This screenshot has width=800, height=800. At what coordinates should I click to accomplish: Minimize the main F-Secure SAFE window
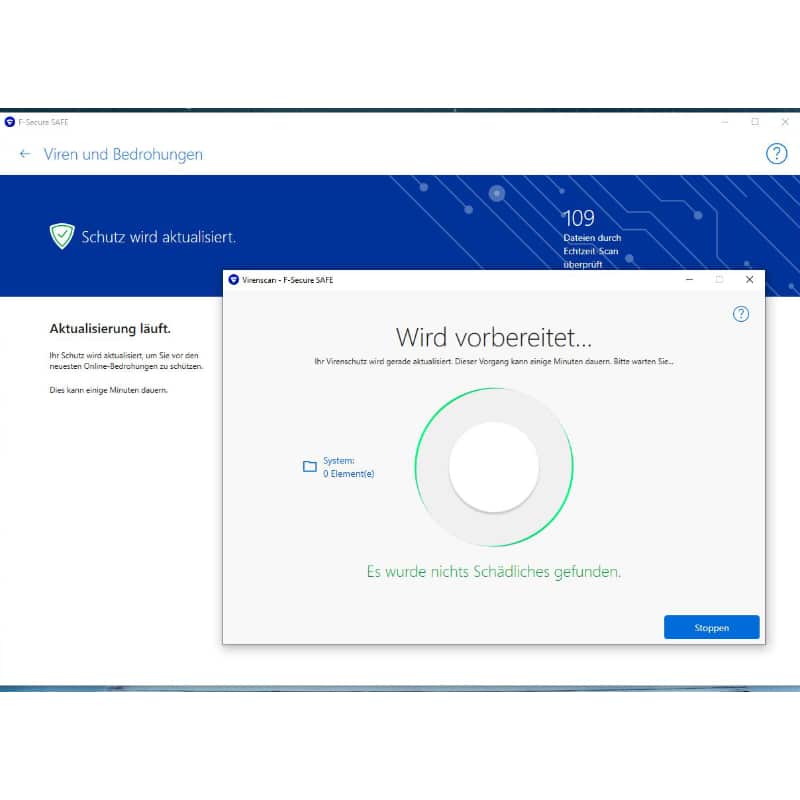(724, 122)
